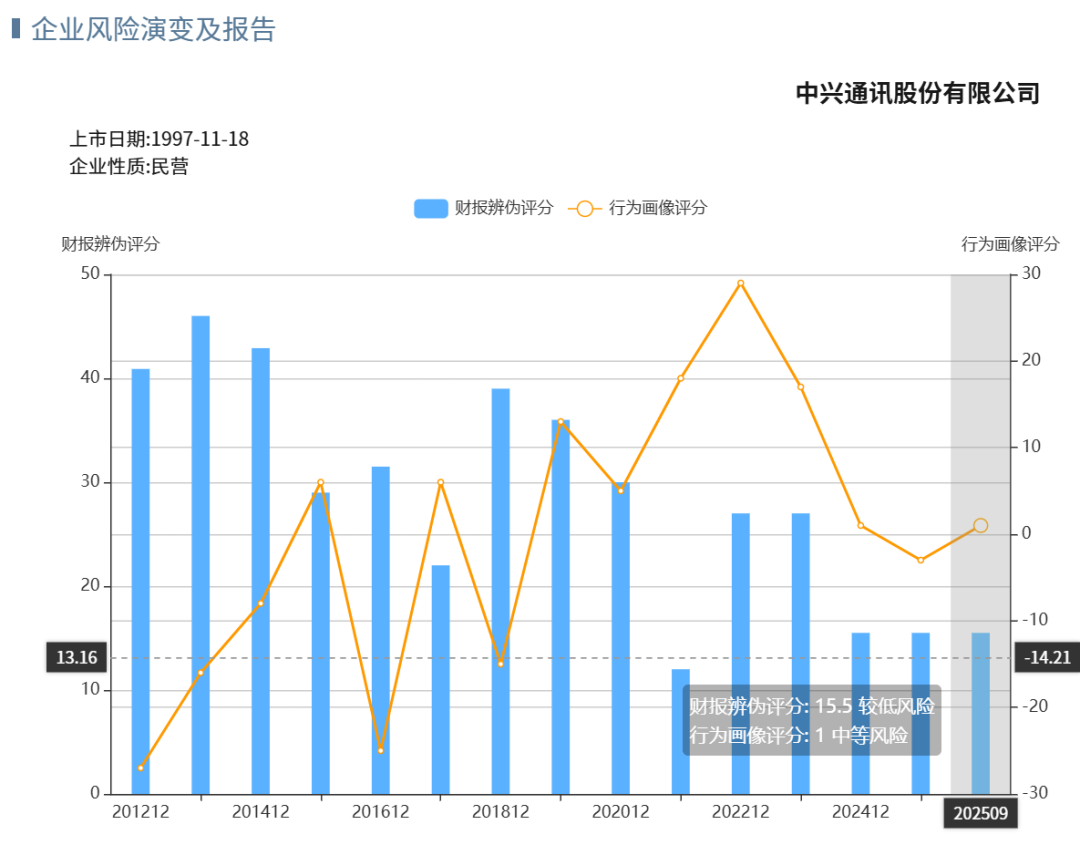Screen dimensions: 1080x845
Task: Select the highlighted blue bar for 202509
Action: [980, 713]
